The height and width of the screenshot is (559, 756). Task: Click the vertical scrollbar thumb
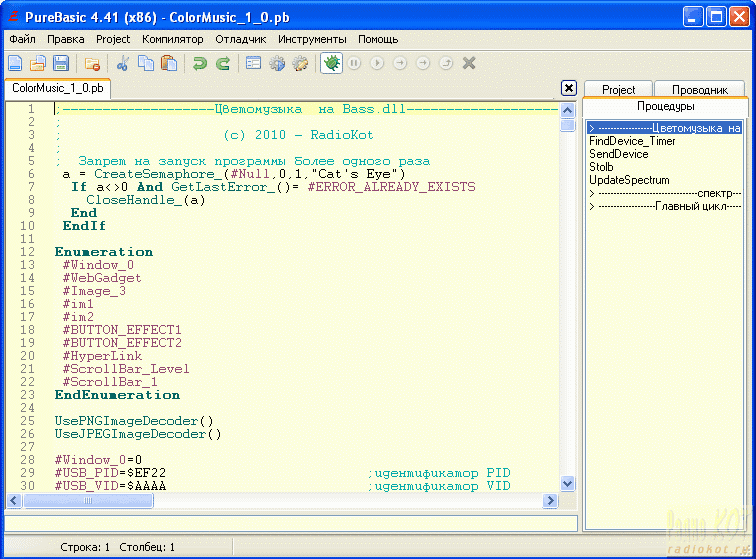pos(568,125)
